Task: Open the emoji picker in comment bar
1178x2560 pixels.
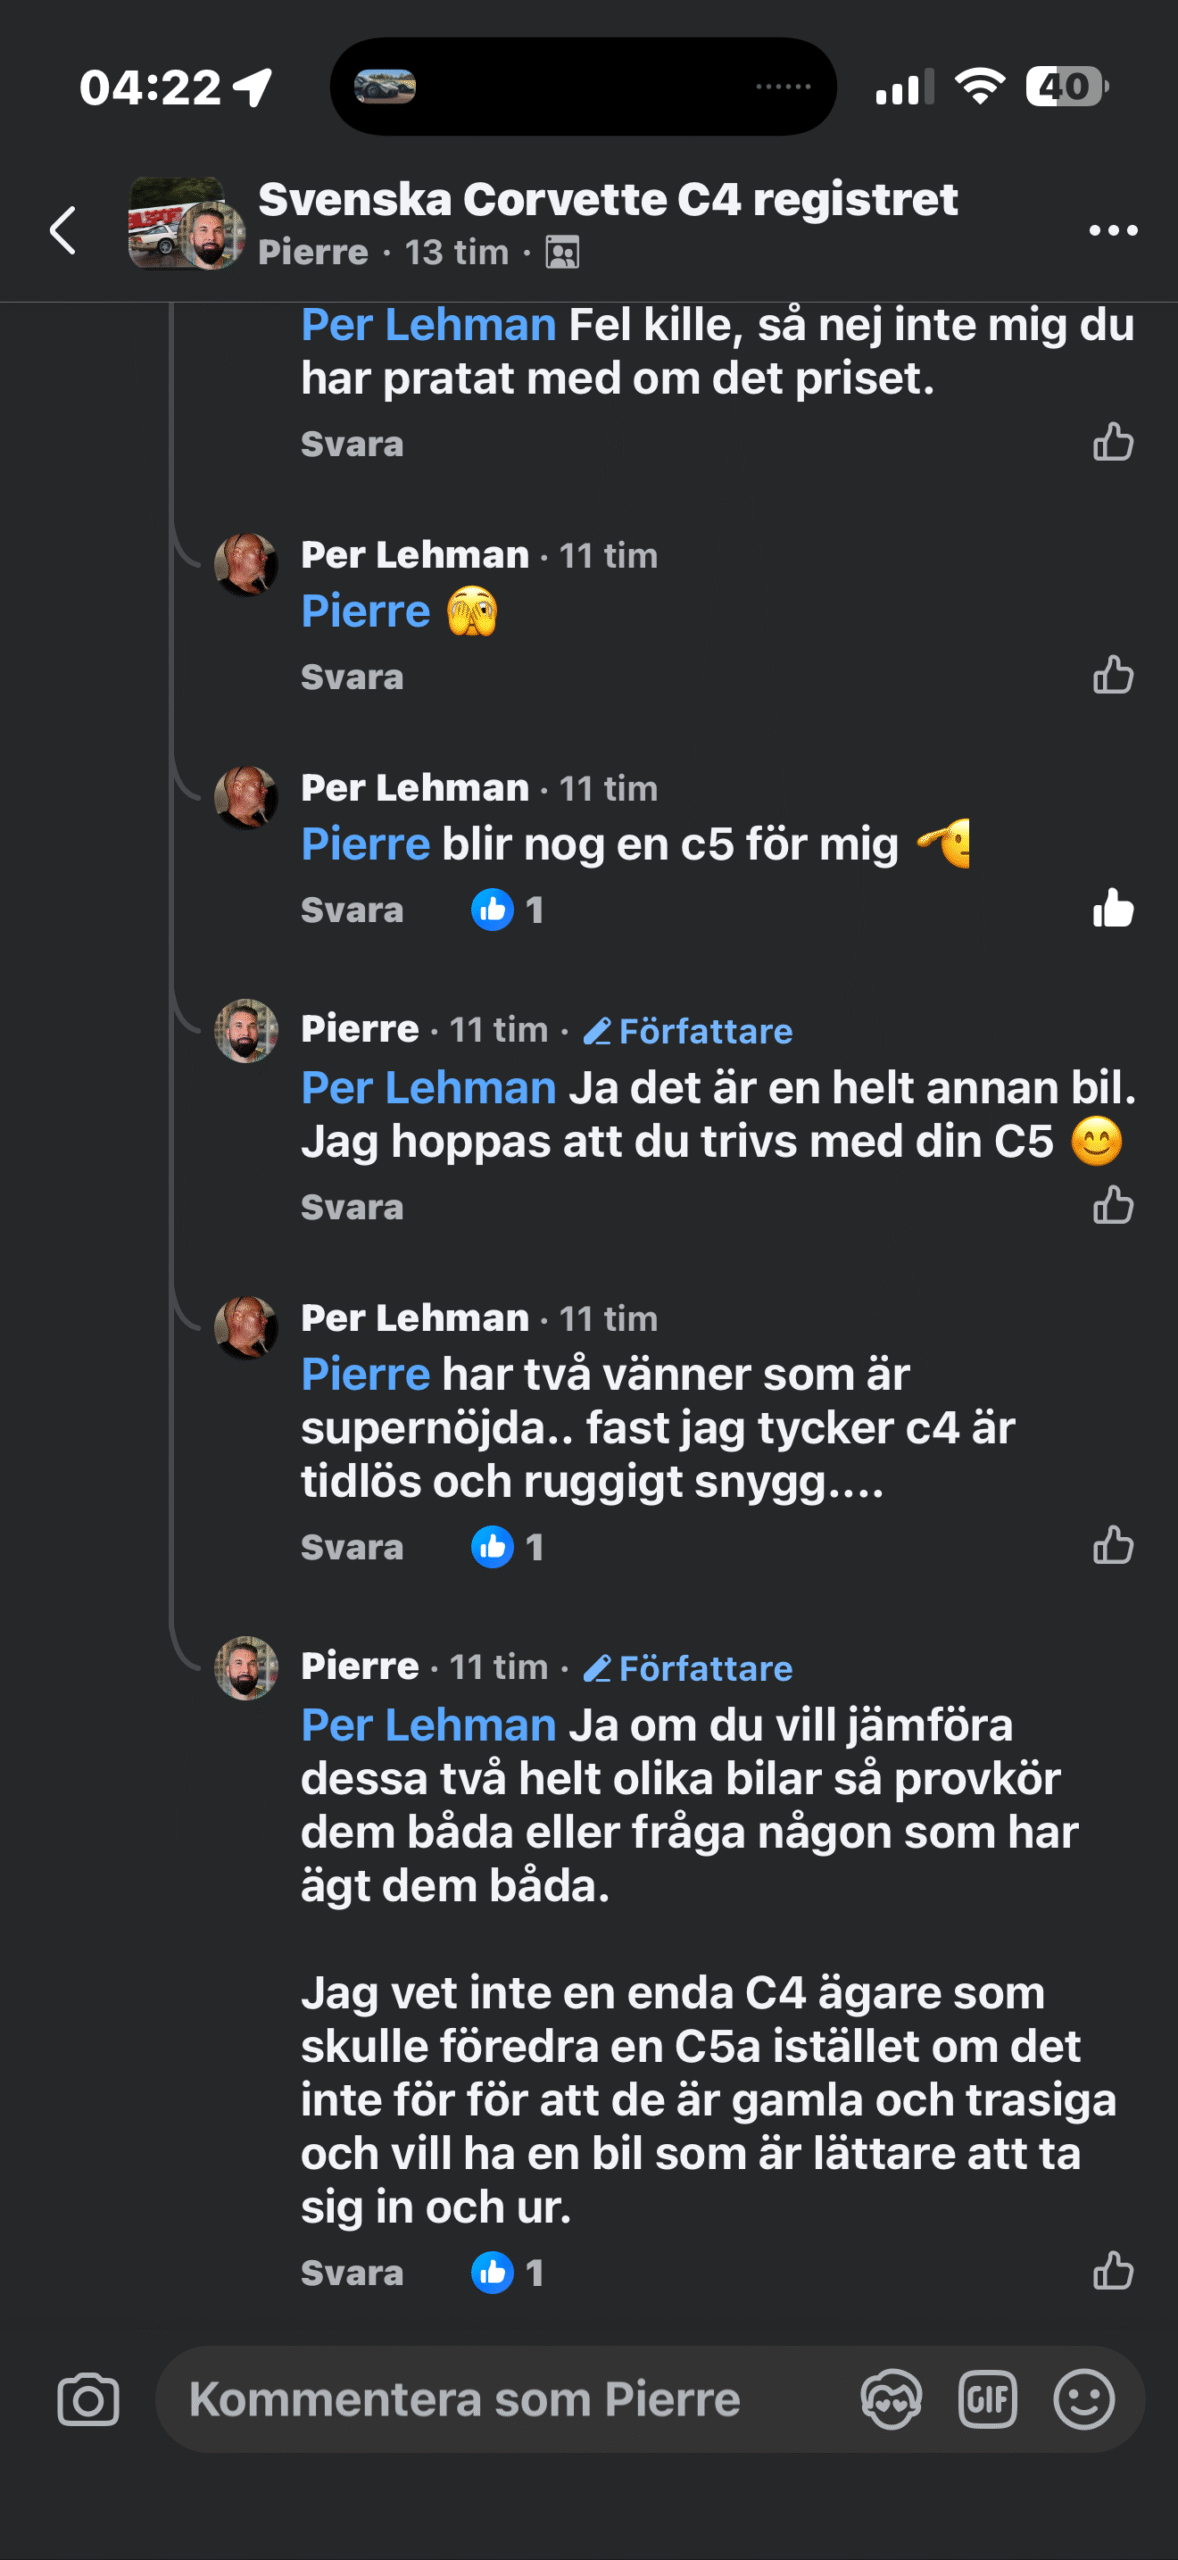Action: pos(1084,2400)
